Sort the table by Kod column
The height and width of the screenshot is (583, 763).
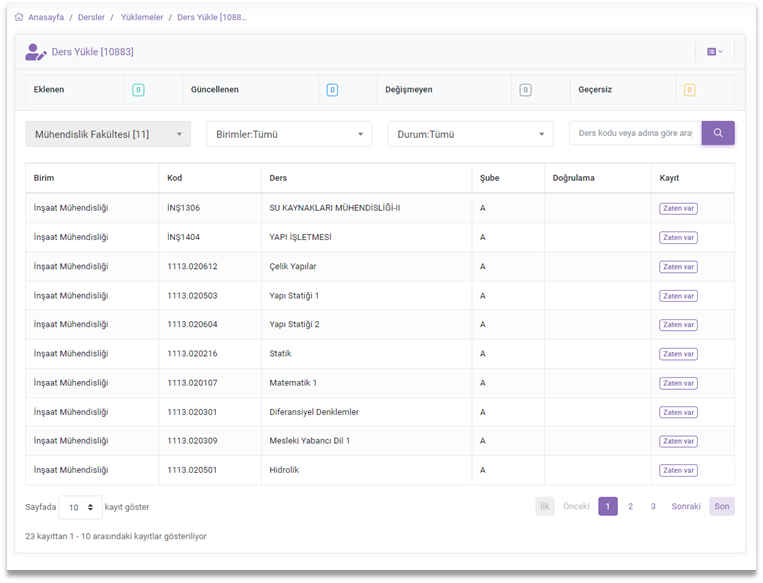click(175, 178)
